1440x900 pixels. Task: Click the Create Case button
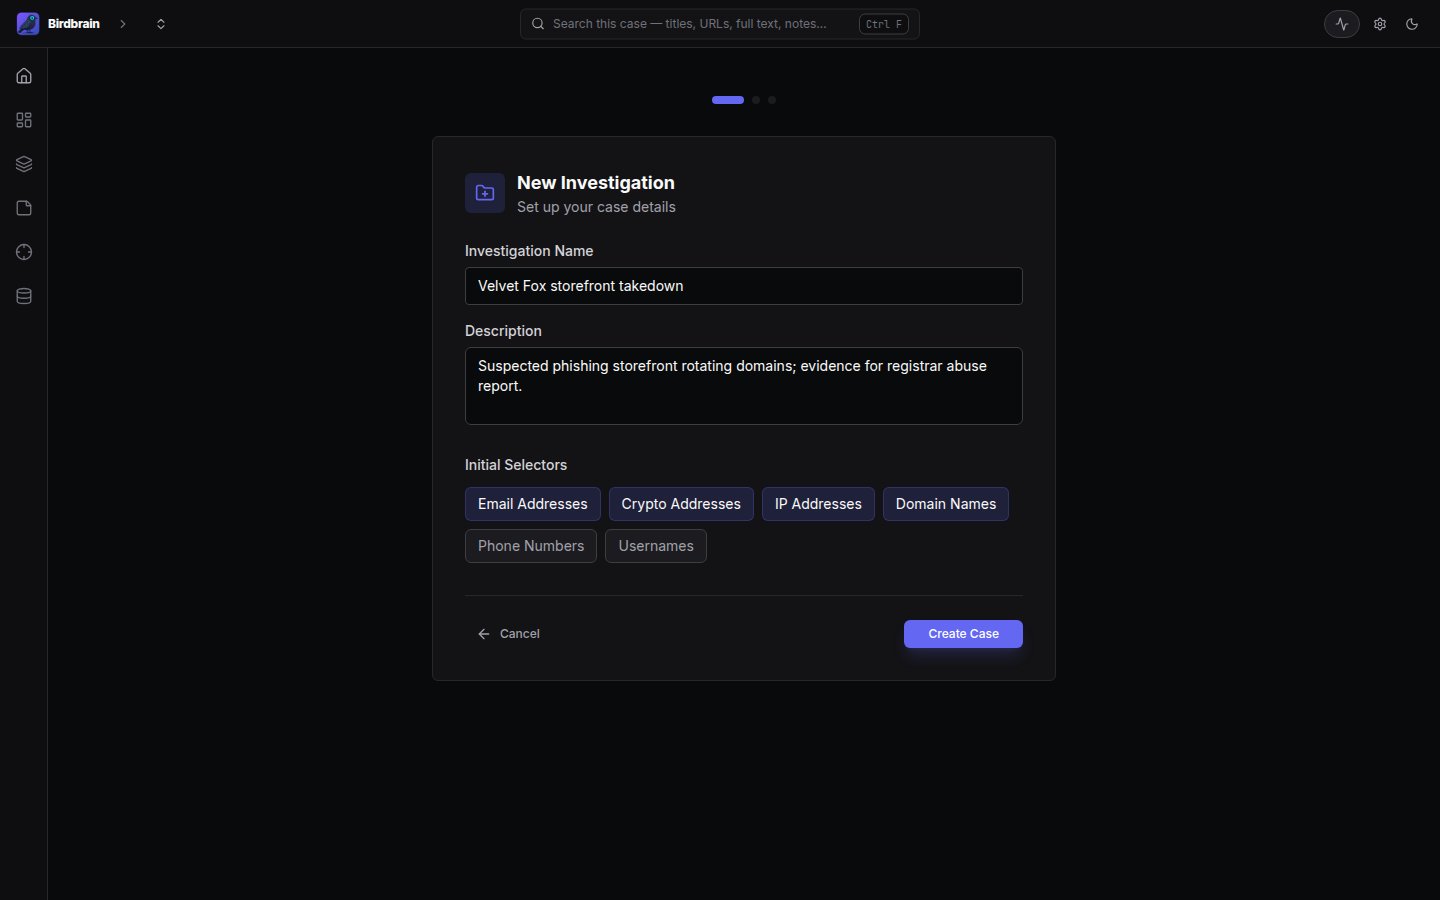963,634
